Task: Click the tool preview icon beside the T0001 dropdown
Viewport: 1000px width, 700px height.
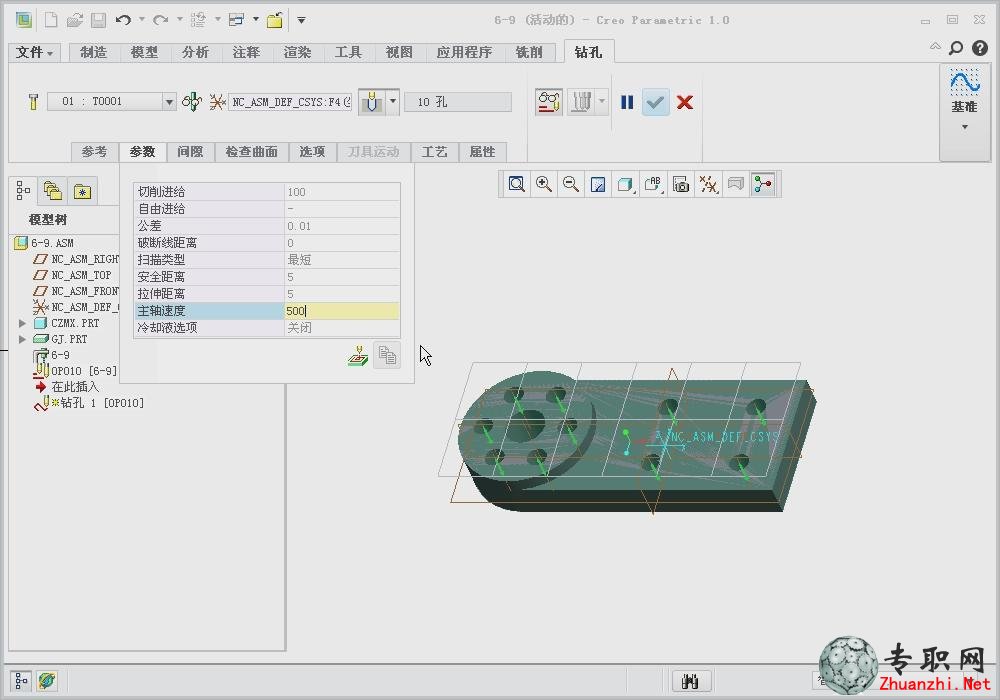Action: 192,102
